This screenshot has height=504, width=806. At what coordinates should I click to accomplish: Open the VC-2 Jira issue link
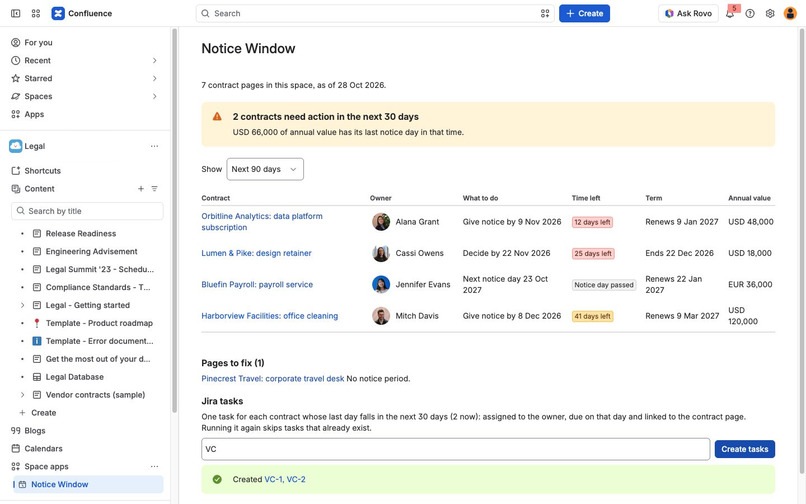(x=296, y=479)
